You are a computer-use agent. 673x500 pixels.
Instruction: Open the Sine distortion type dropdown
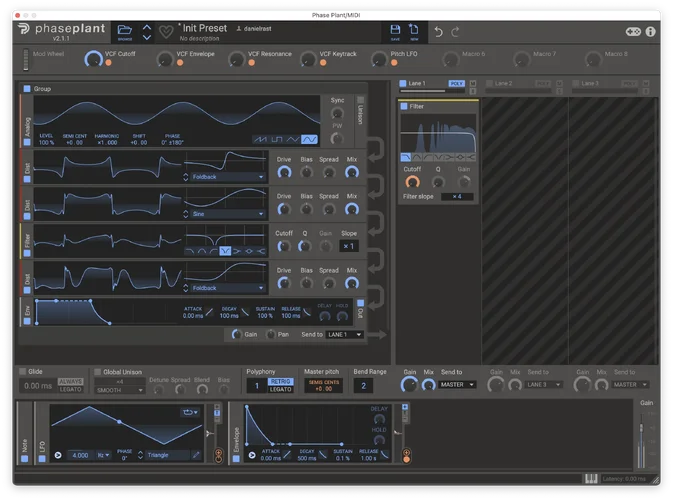[225, 213]
